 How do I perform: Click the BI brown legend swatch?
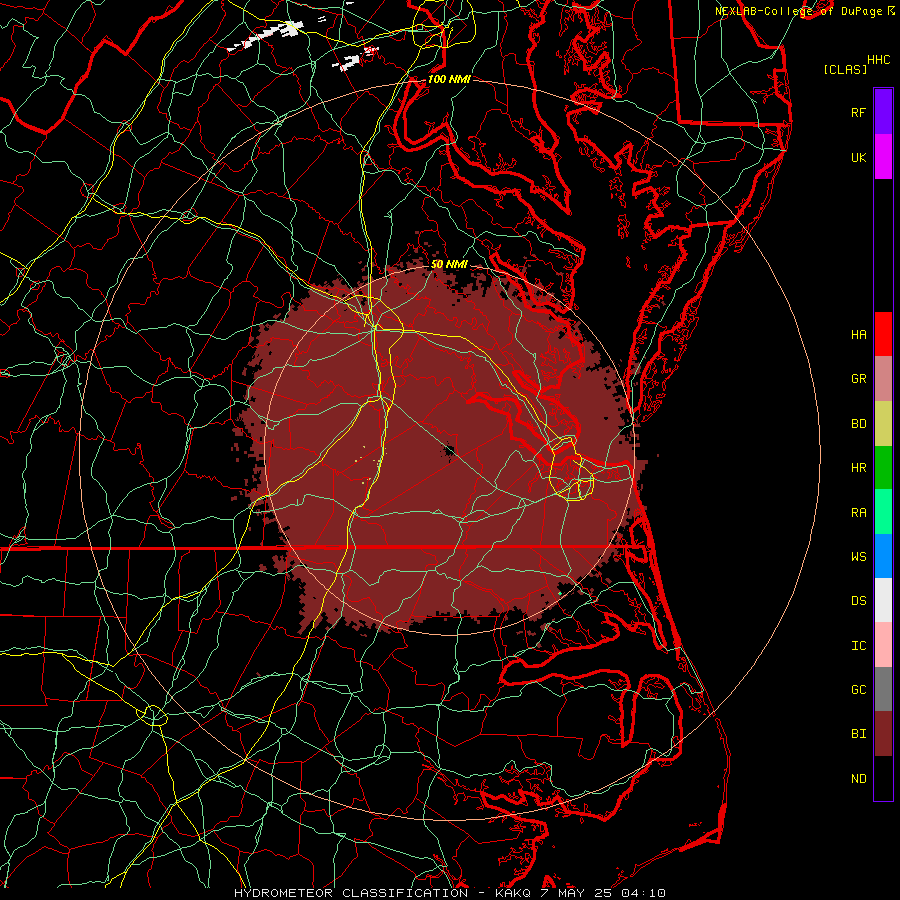coord(883,734)
